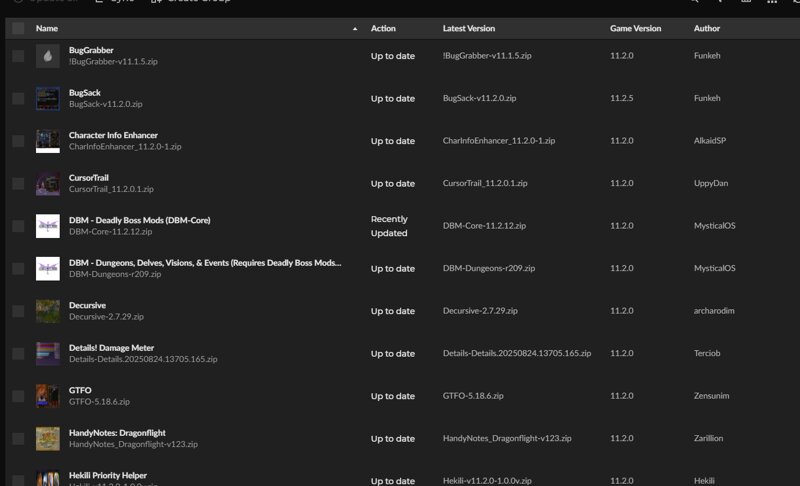
Task: Open DBM - Deadly Boss Mods (DBM-Core) name
Action: pyautogui.click(x=140, y=220)
